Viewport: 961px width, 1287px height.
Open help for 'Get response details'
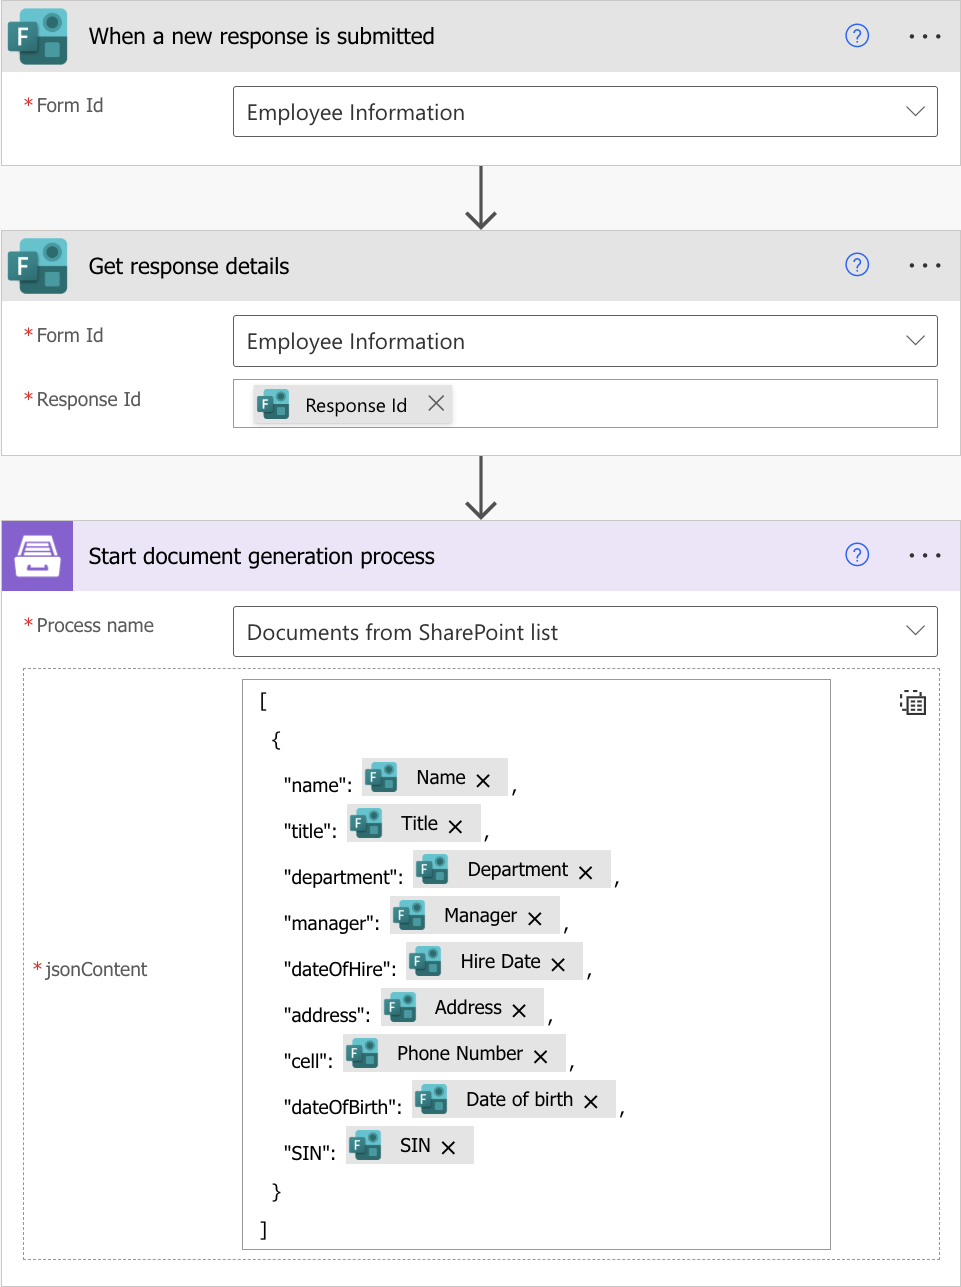coord(857,265)
